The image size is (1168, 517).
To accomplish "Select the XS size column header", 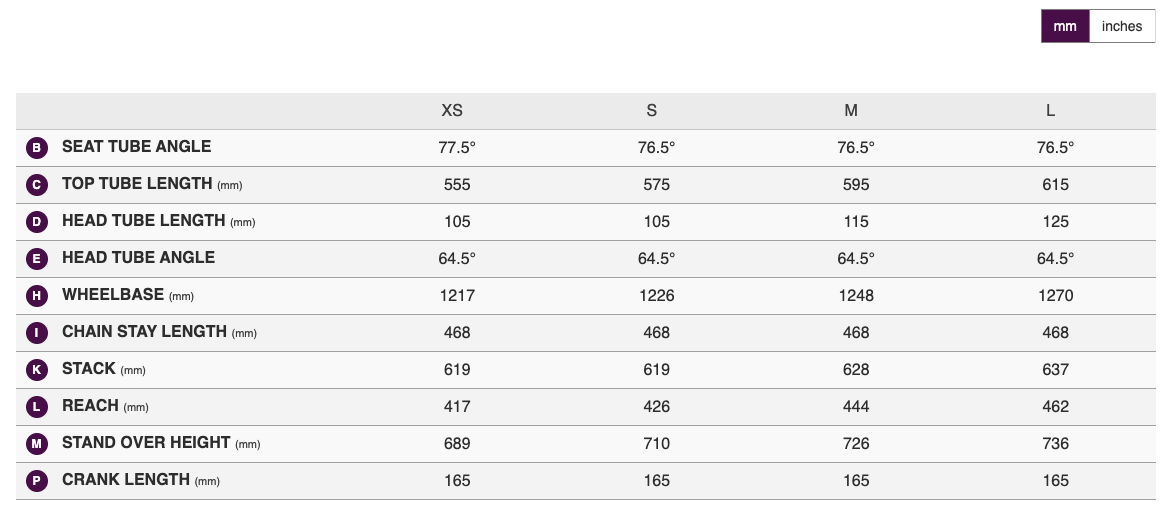I will 452,110.
